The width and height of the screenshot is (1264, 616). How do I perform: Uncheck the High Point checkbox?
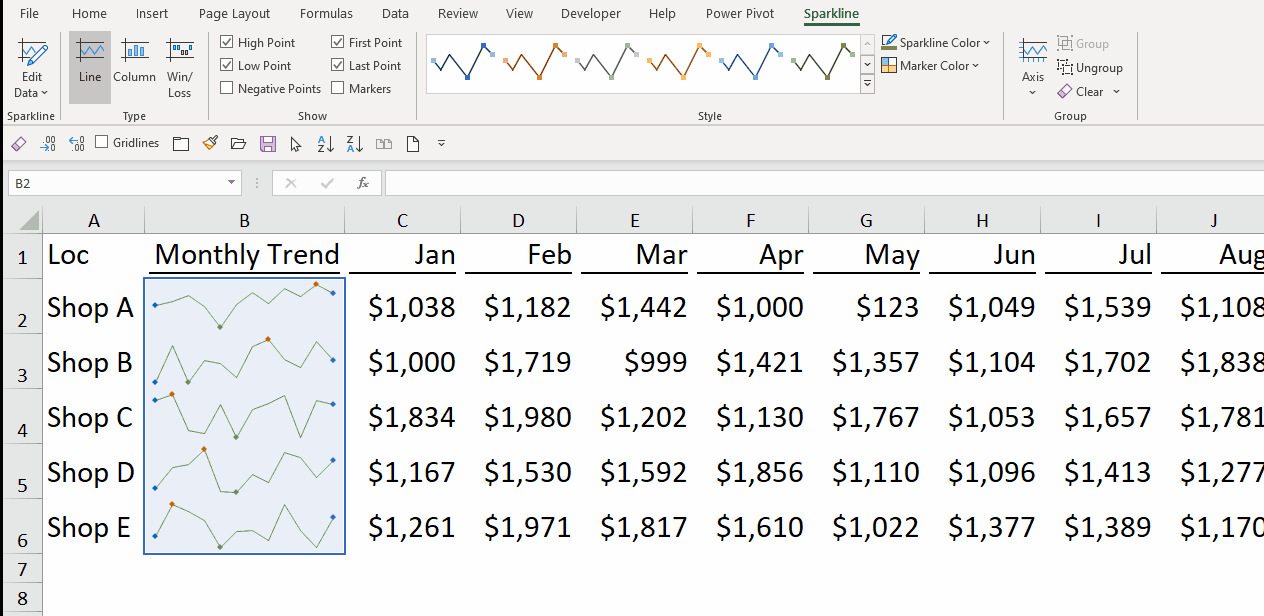pos(227,43)
